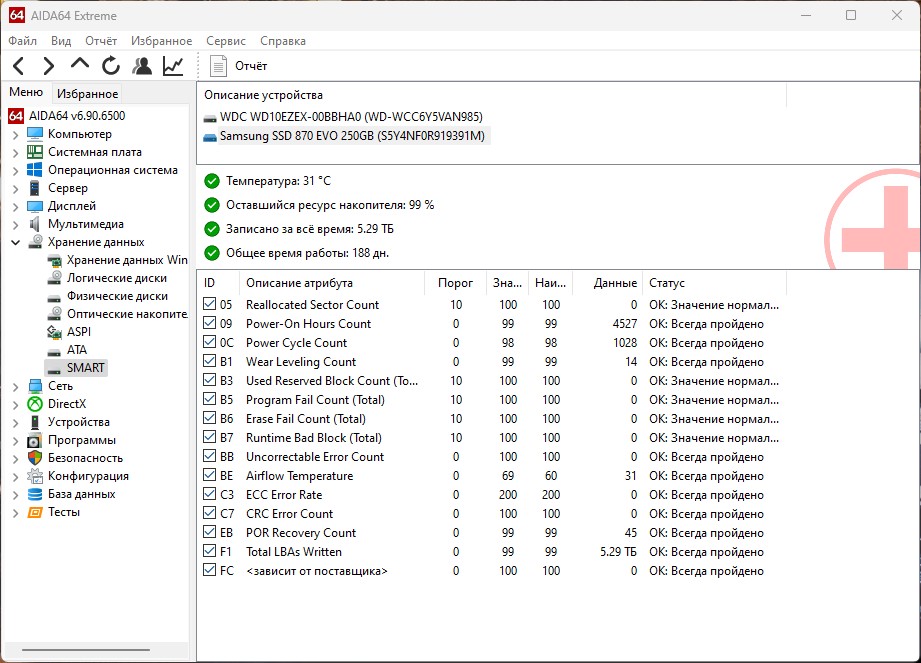
Task: Open the user profile toolbar icon
Action: point(142,66)
